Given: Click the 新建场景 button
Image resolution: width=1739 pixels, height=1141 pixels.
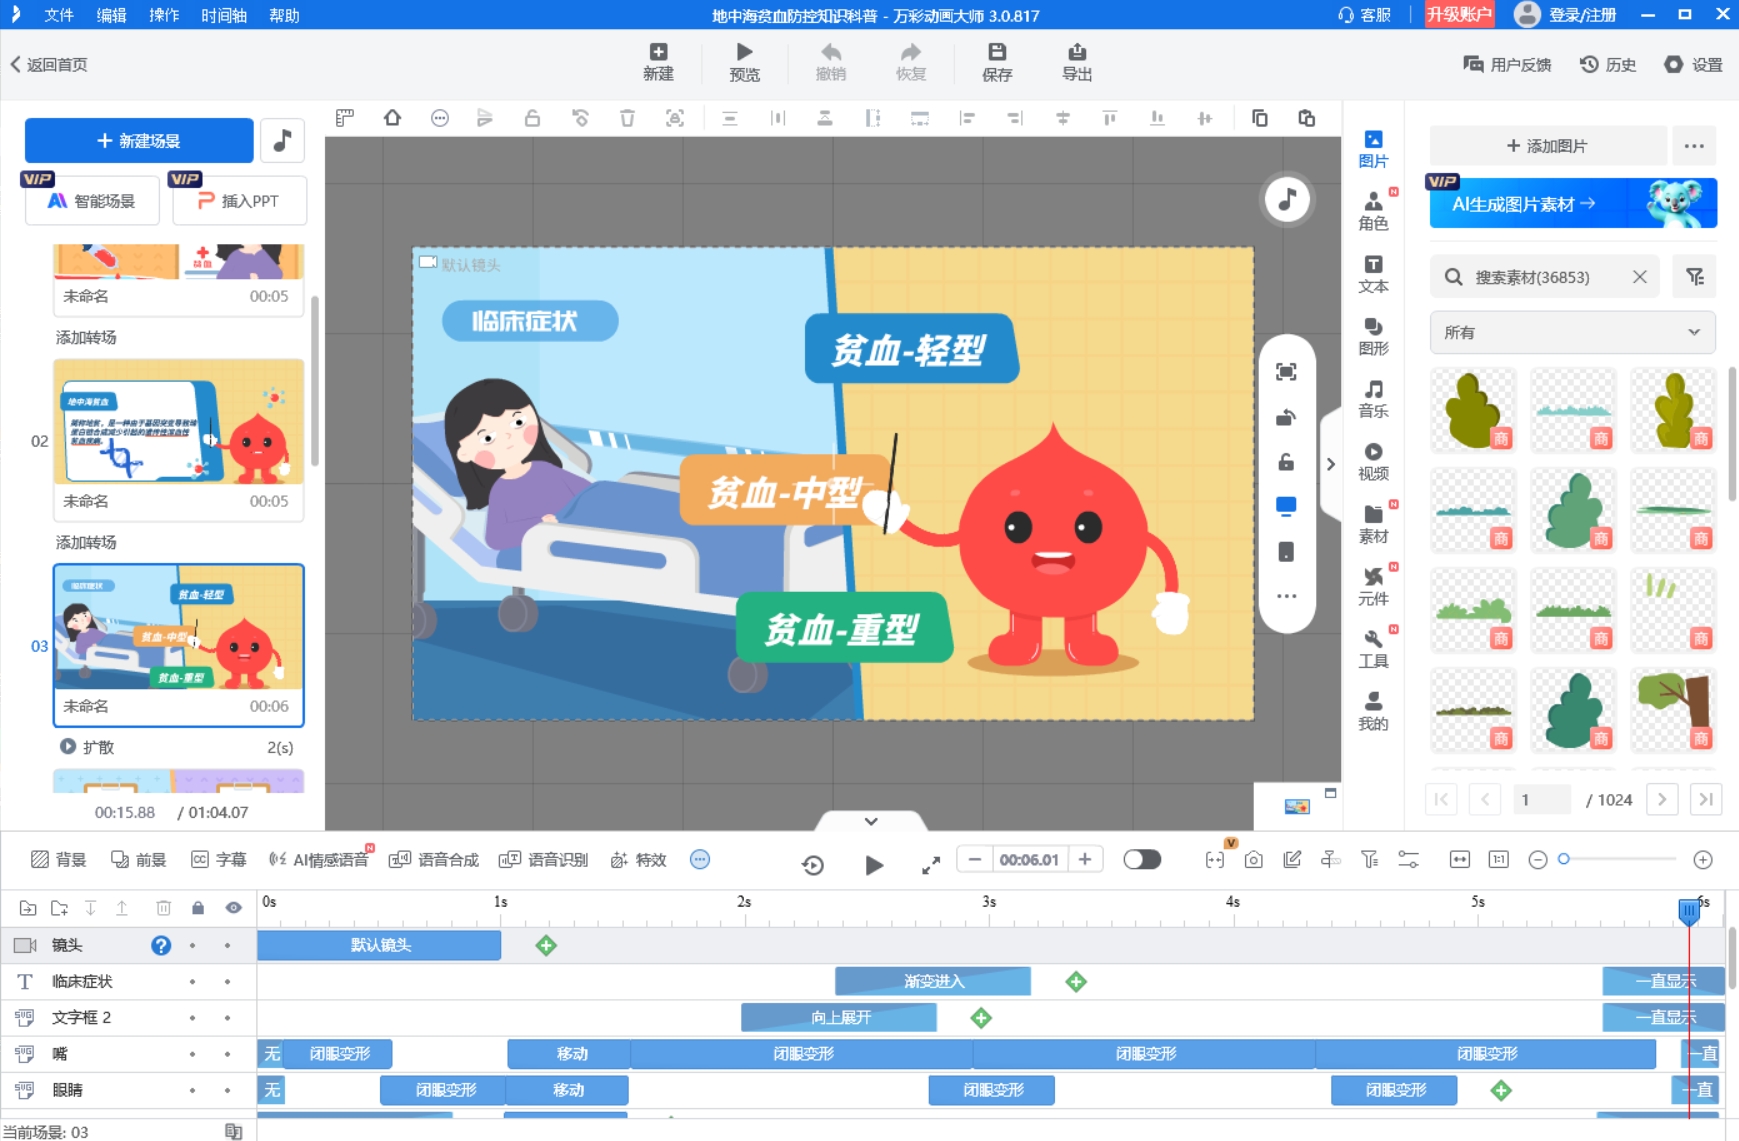Looking at the screenshot, I should point(139,141).
